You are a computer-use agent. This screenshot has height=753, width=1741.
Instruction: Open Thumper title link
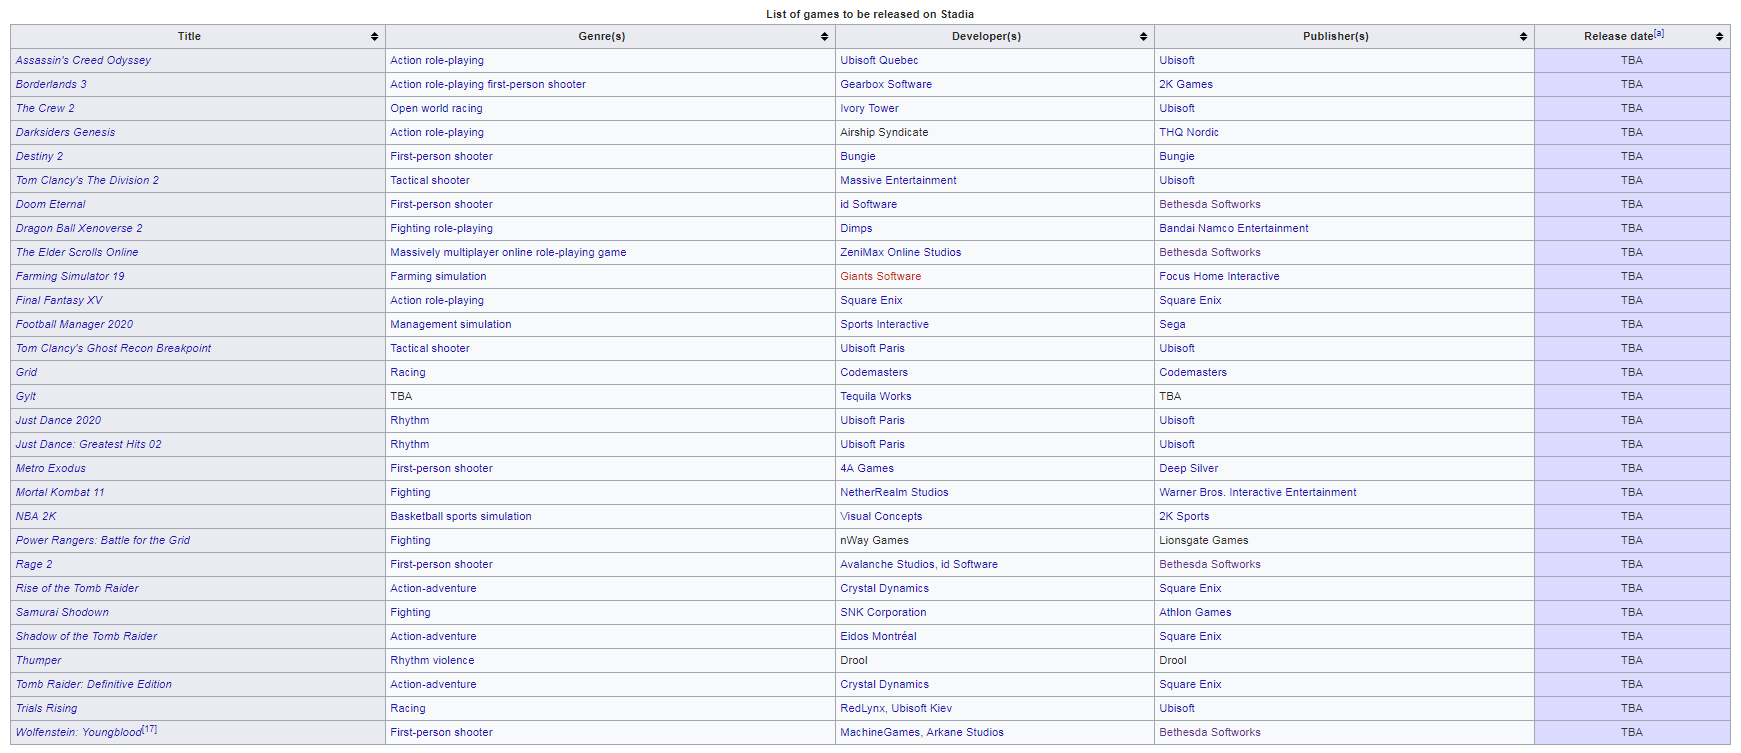pos(38,660)
